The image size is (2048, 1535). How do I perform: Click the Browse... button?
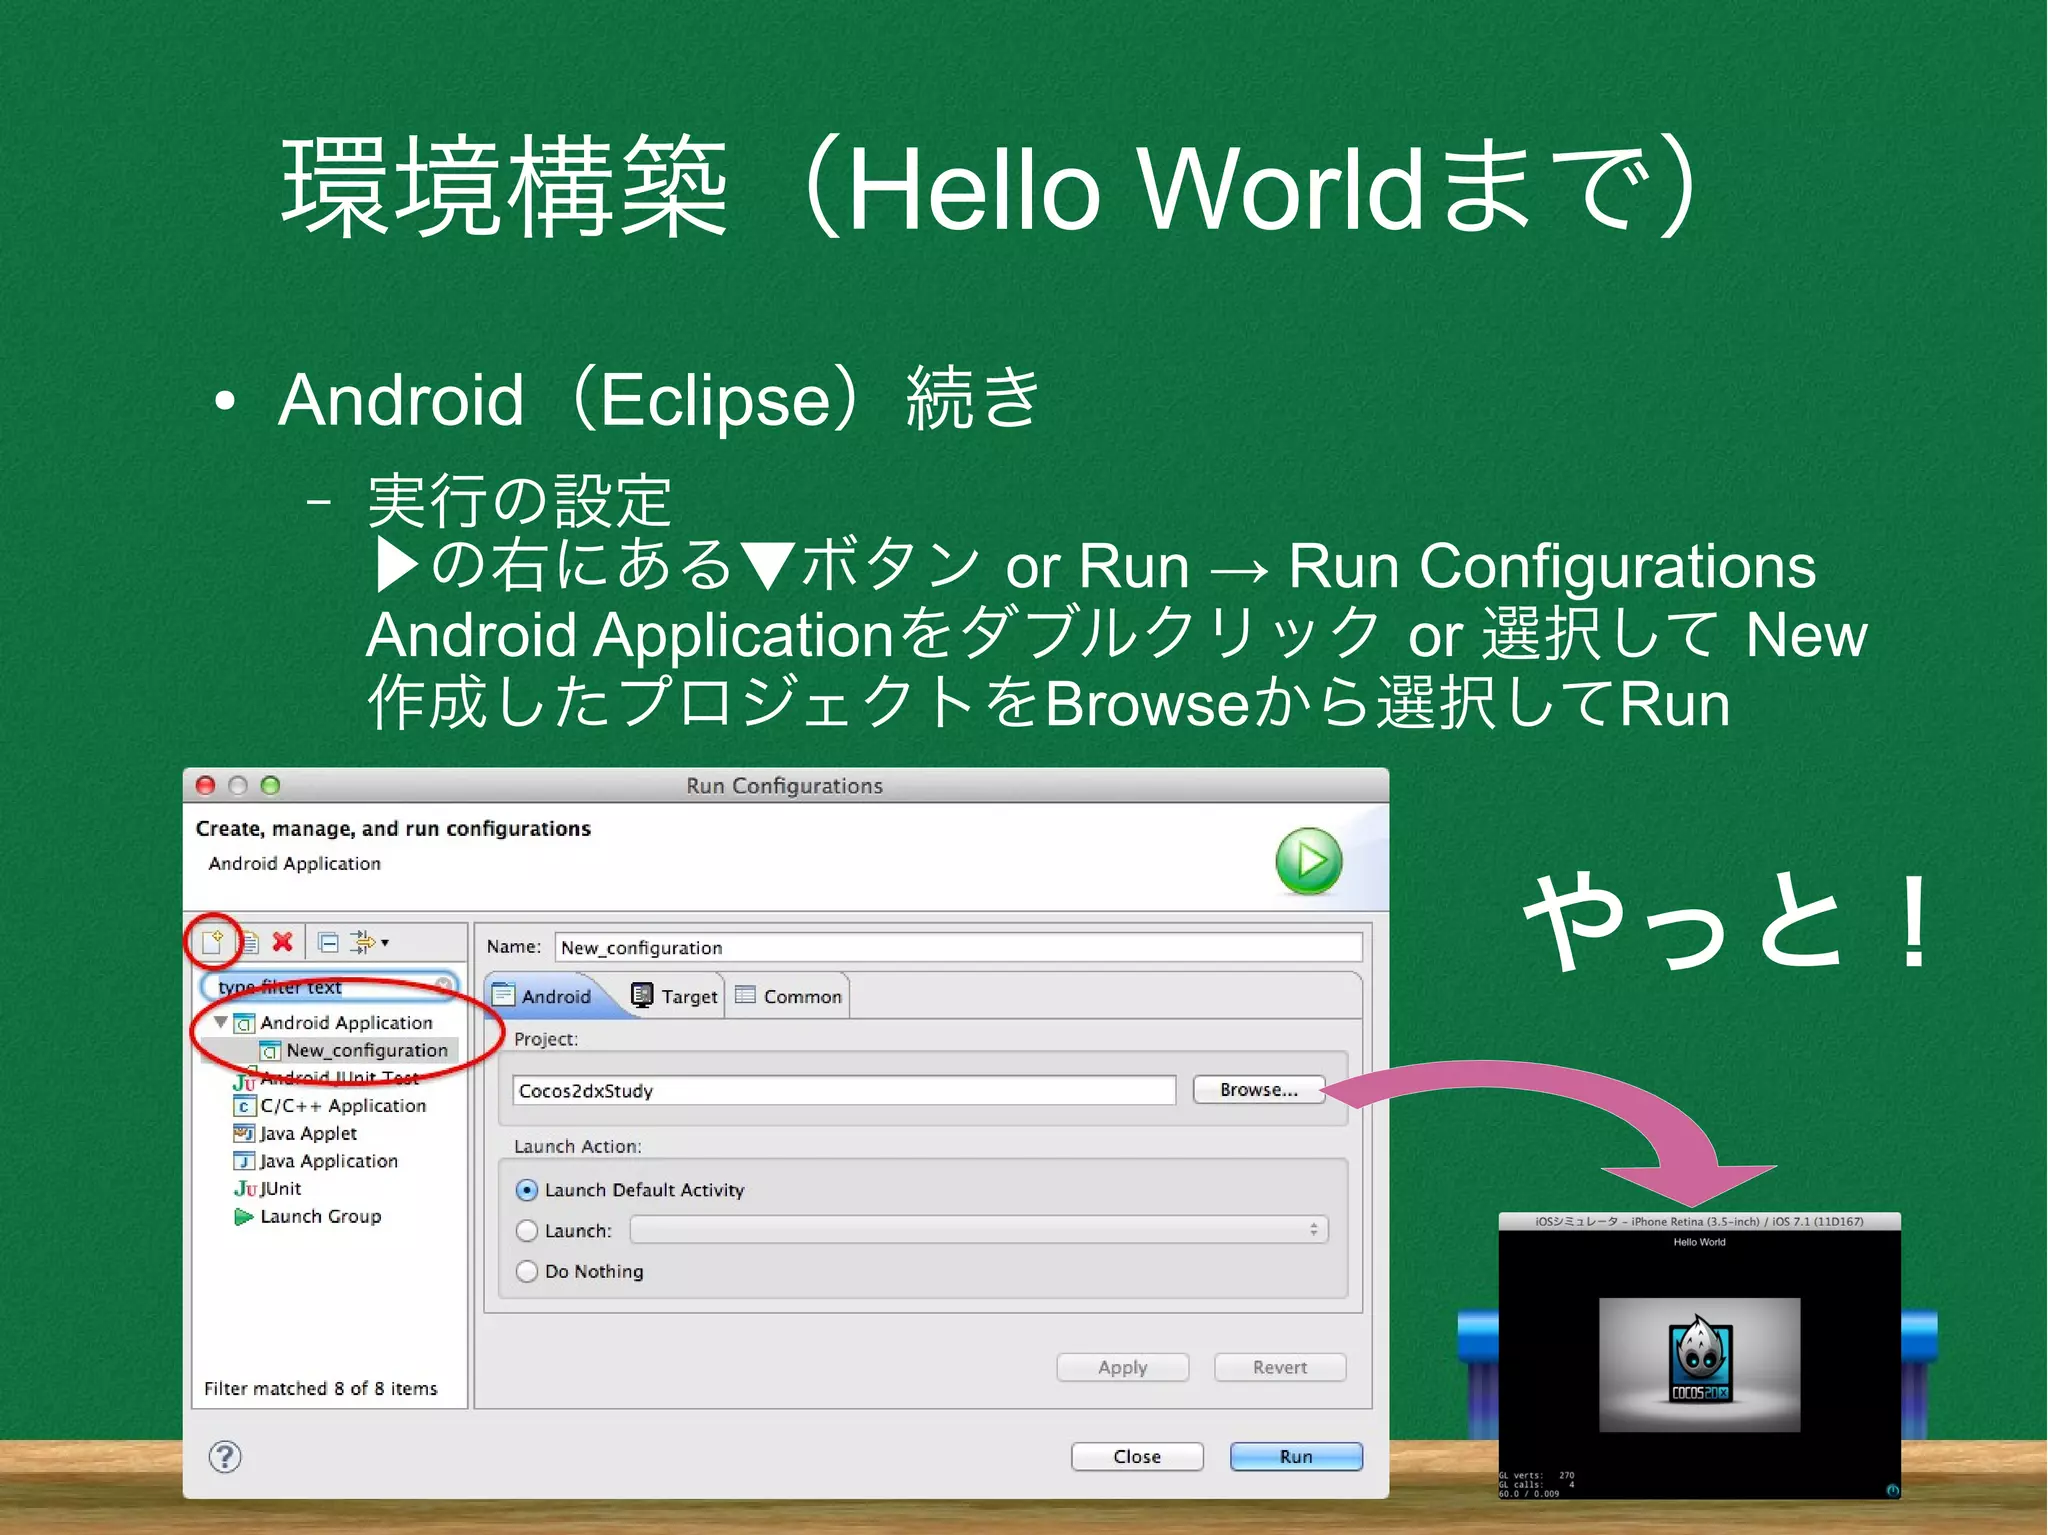[x=1258, y=1089]
